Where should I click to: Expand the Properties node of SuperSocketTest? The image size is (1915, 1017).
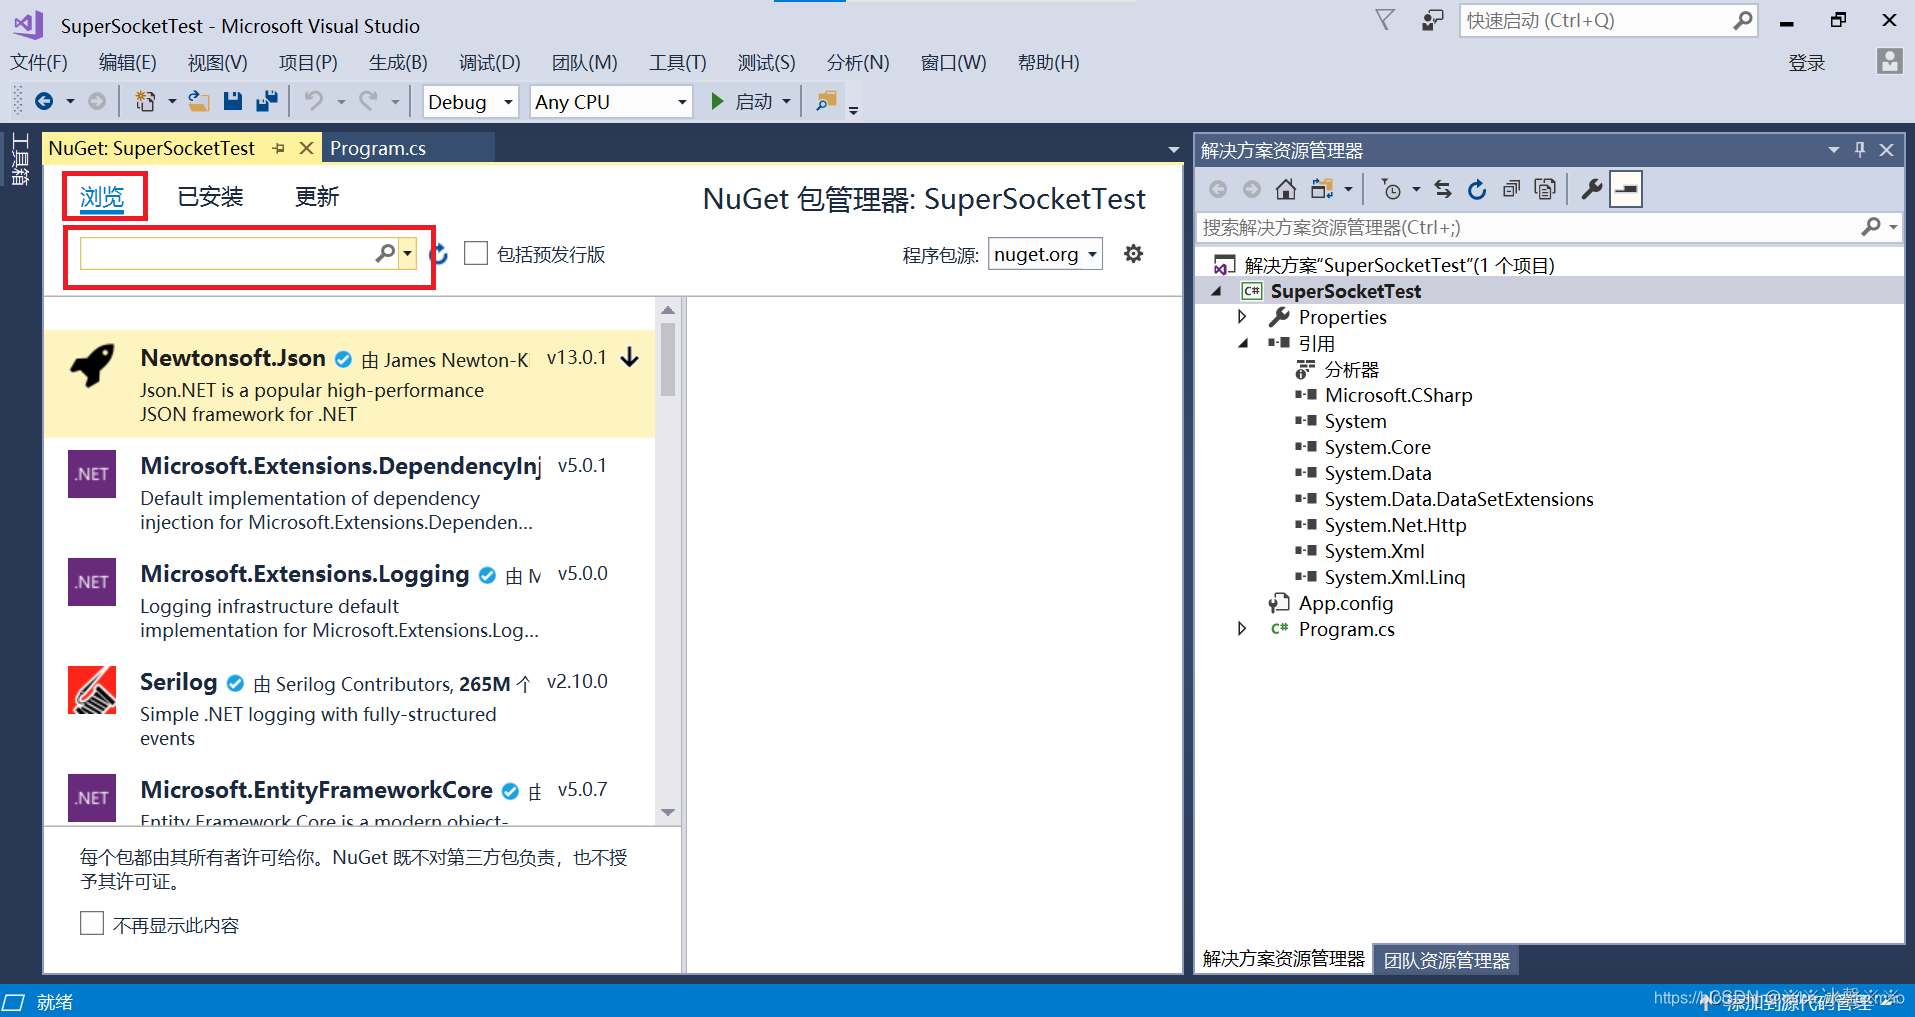click(x=1242, y=317)
